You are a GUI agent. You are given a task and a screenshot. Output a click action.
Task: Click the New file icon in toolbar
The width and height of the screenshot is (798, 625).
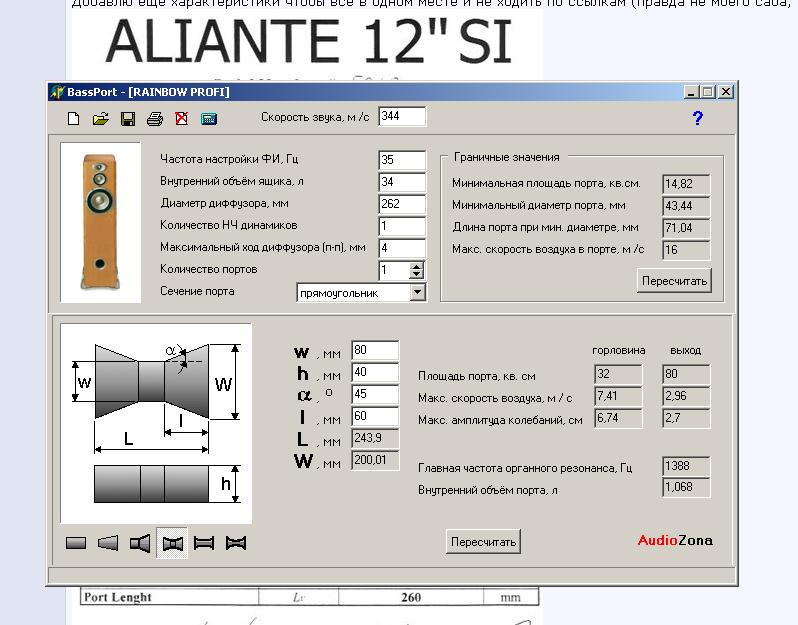click(73, 119)
